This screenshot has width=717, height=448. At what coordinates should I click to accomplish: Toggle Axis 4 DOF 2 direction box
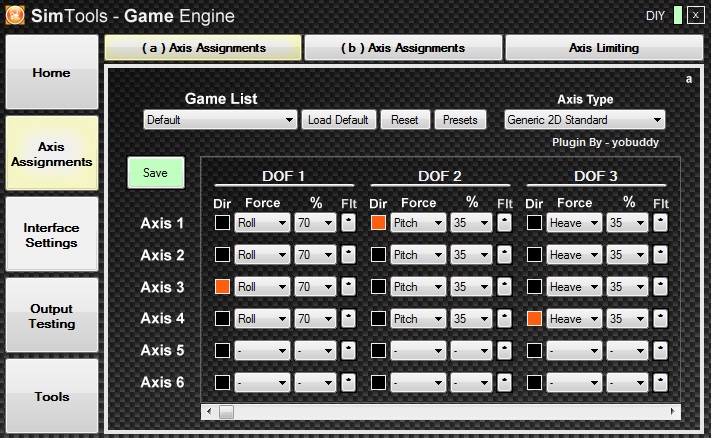tap(378, 319)
